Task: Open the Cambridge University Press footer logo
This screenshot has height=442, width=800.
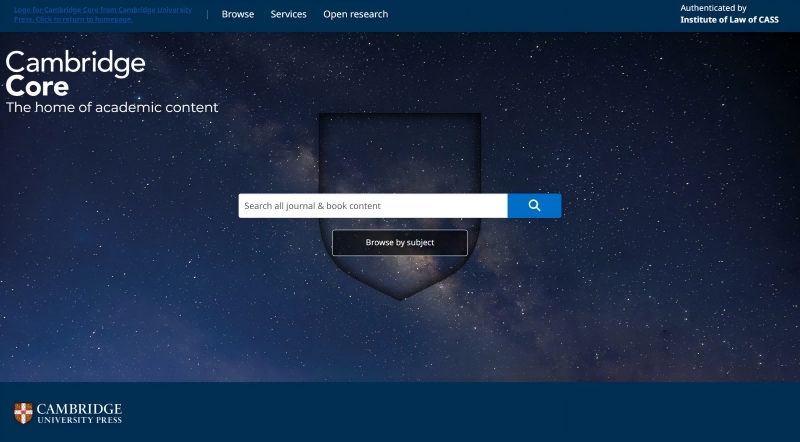Action: pos(68,413)
